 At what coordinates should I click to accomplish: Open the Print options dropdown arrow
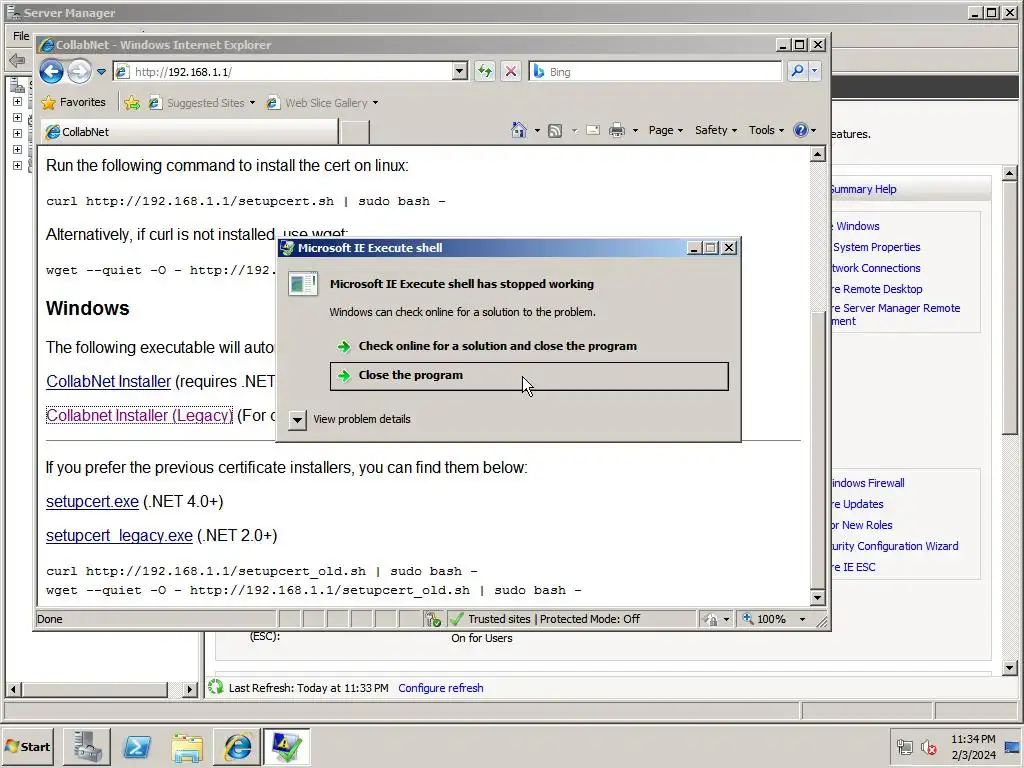tap(635, 131)
